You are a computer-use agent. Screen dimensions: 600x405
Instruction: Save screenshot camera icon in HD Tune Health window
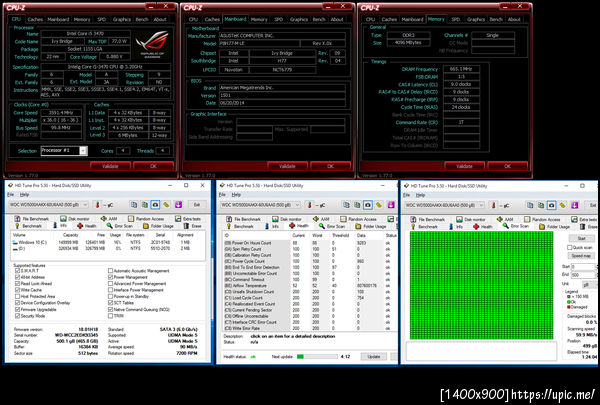(x=367, y=205)
